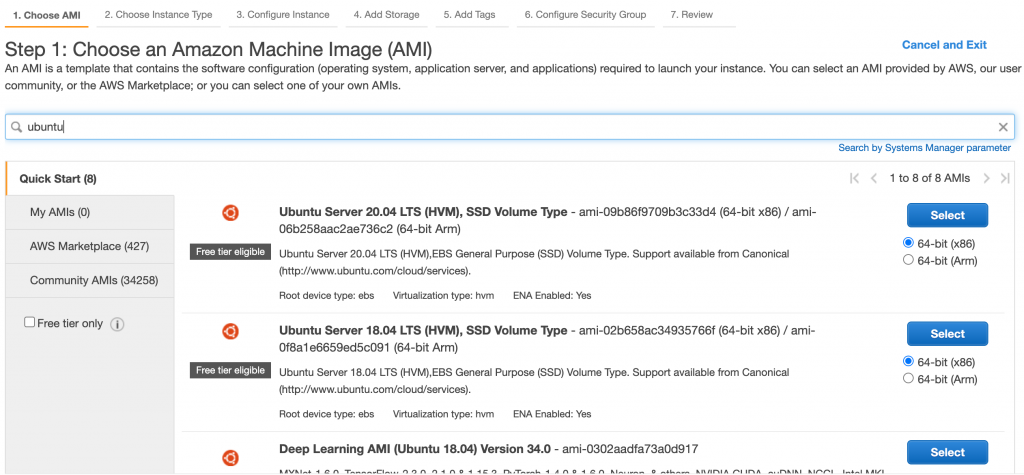Focus the AMI search field containing ubuntu

click(x=509, y=127)
